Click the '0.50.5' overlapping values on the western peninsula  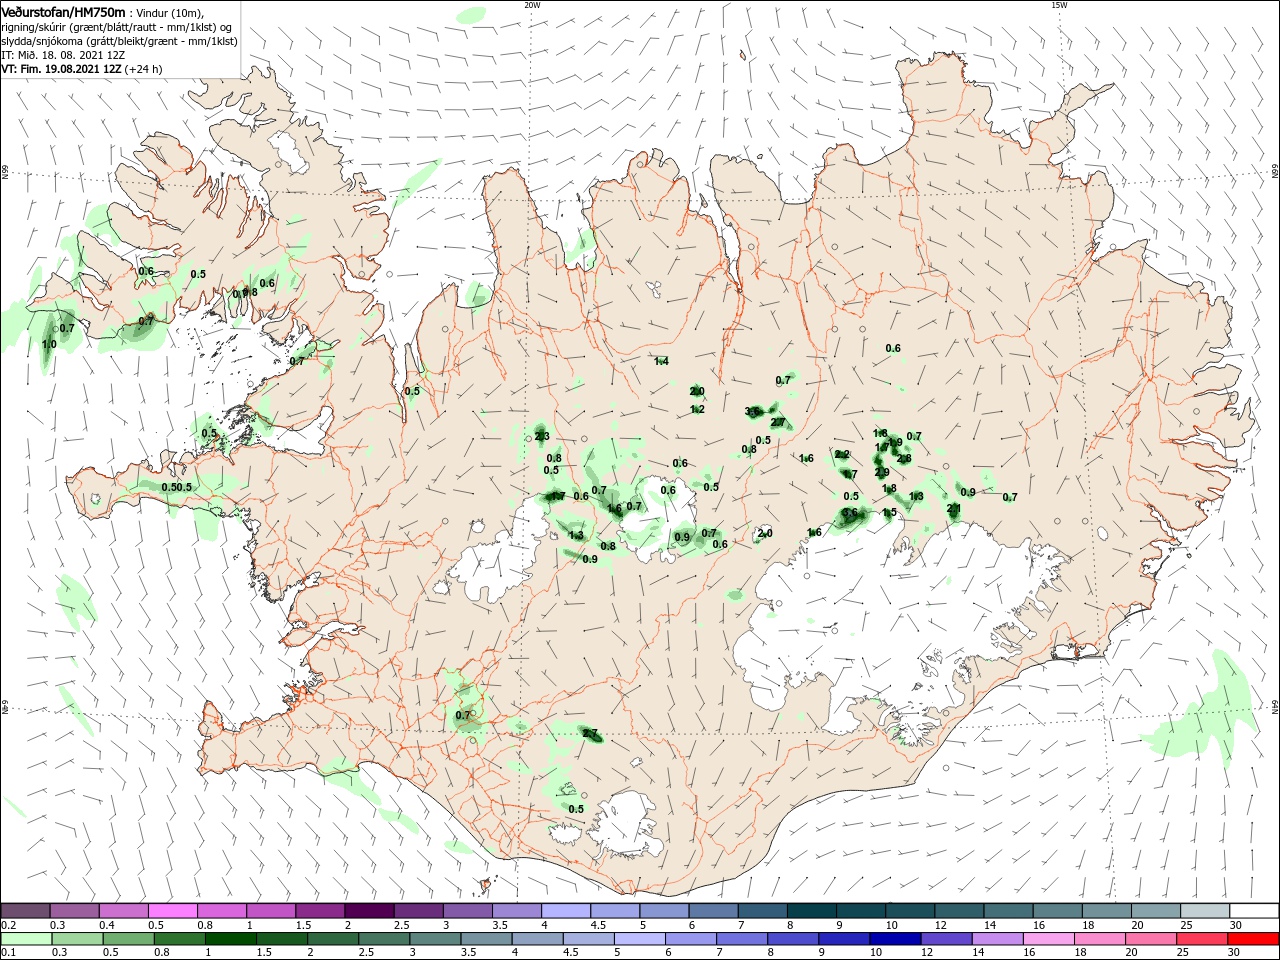176,487
